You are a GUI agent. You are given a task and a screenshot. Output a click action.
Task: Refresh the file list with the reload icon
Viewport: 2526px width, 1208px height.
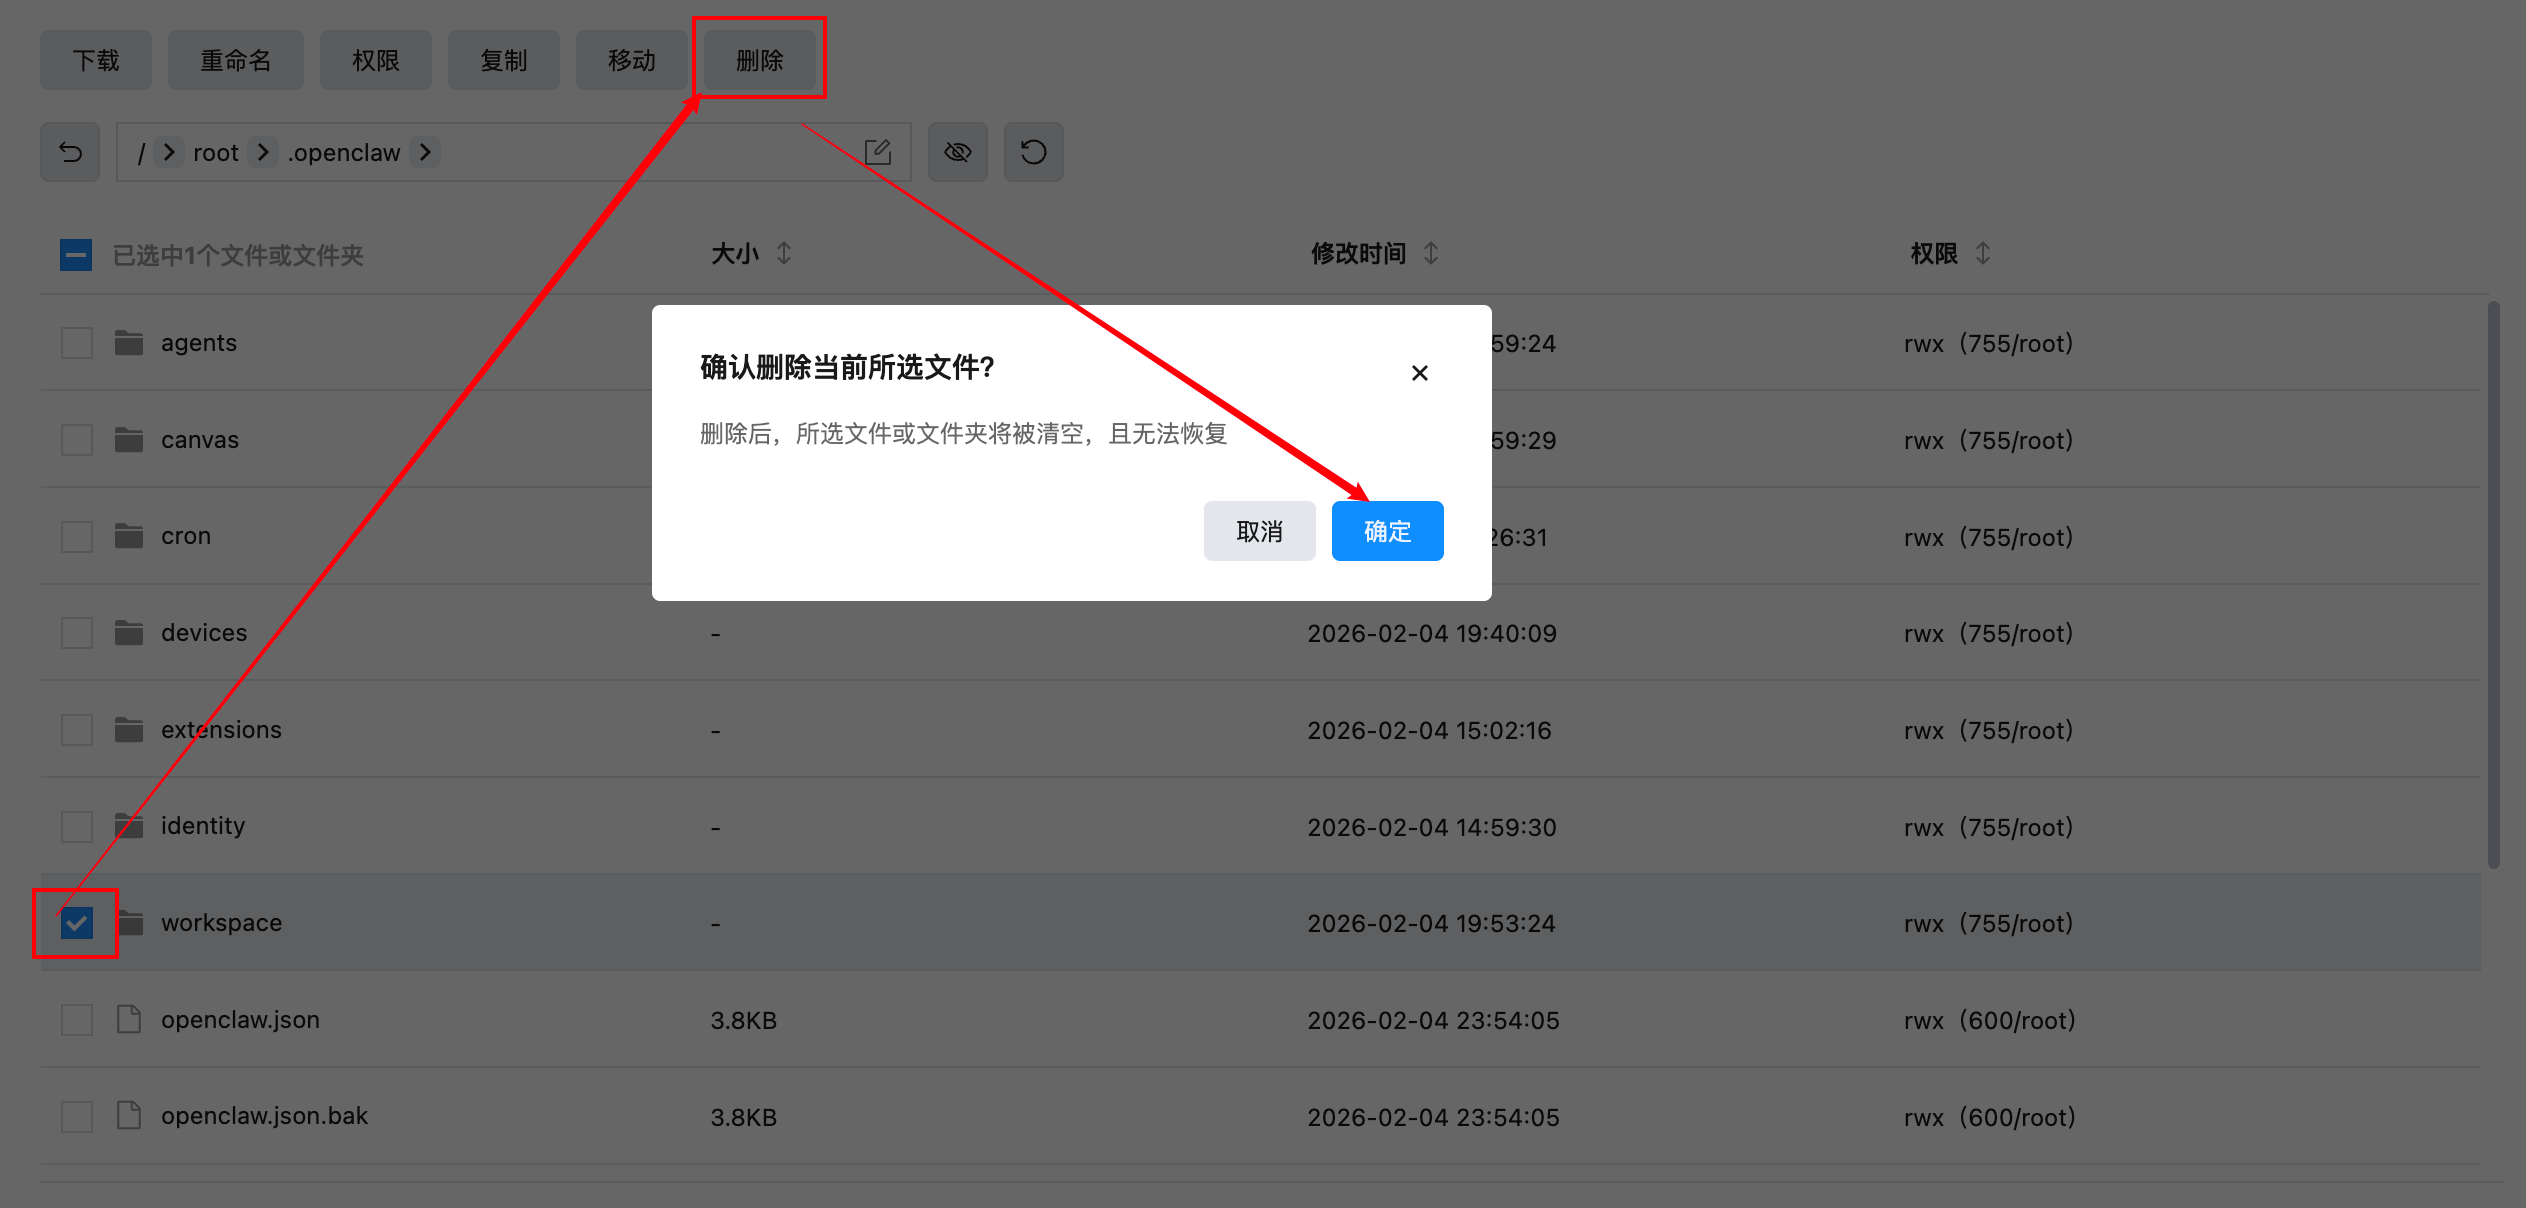1033,151
